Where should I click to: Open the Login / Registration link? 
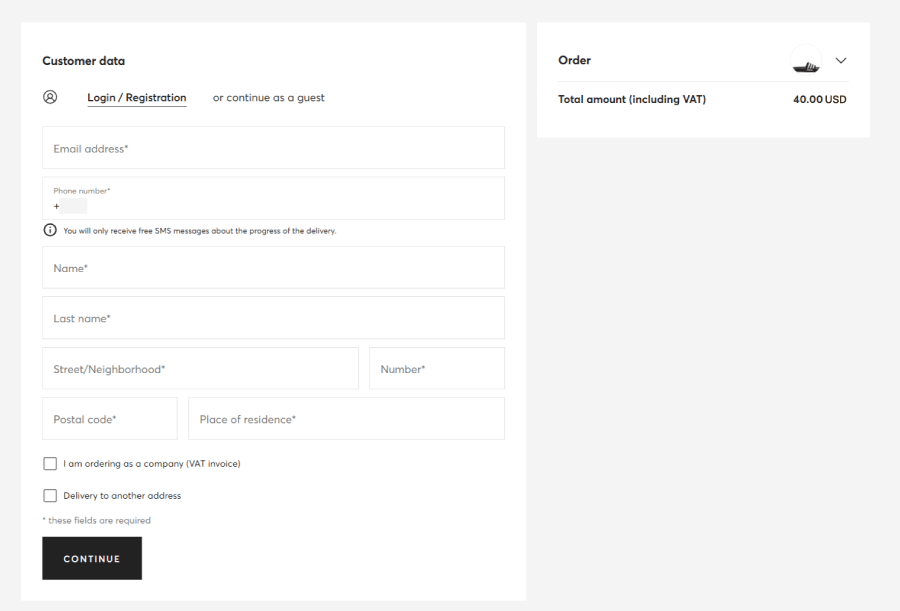(x=137, y=98)
